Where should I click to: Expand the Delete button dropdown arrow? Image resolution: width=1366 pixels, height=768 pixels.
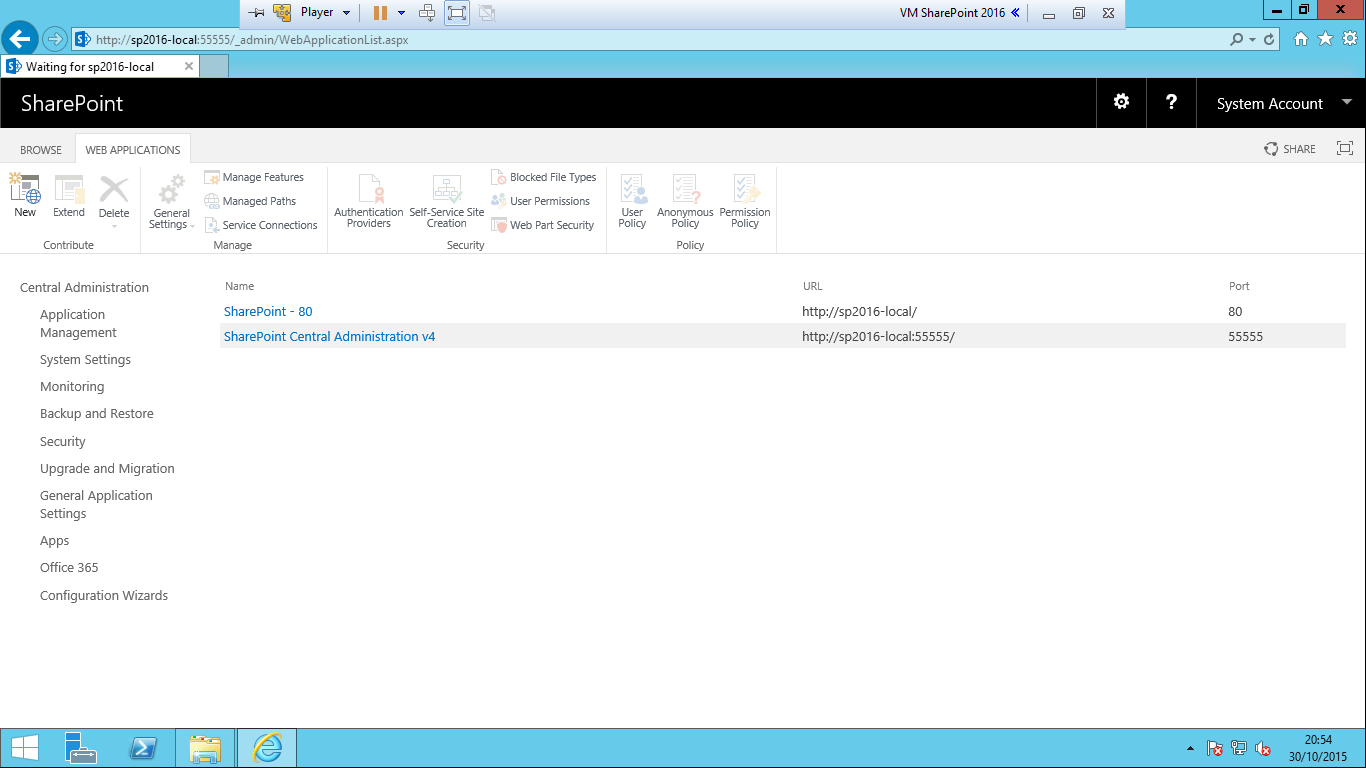pyautogui.click(x=114, y=226)
